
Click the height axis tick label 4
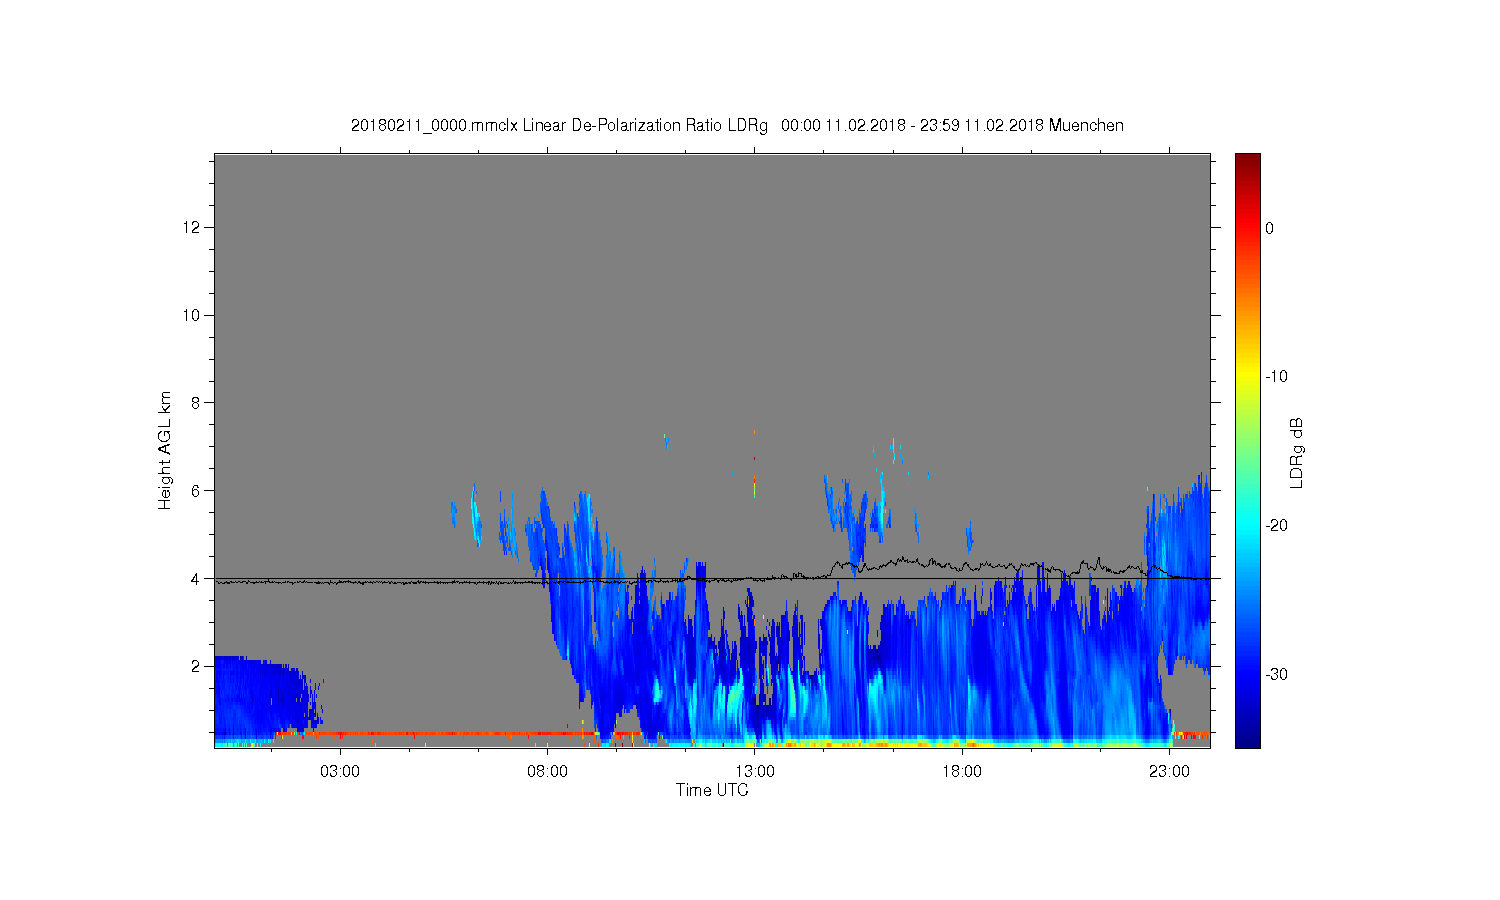[x=196, y=578]
